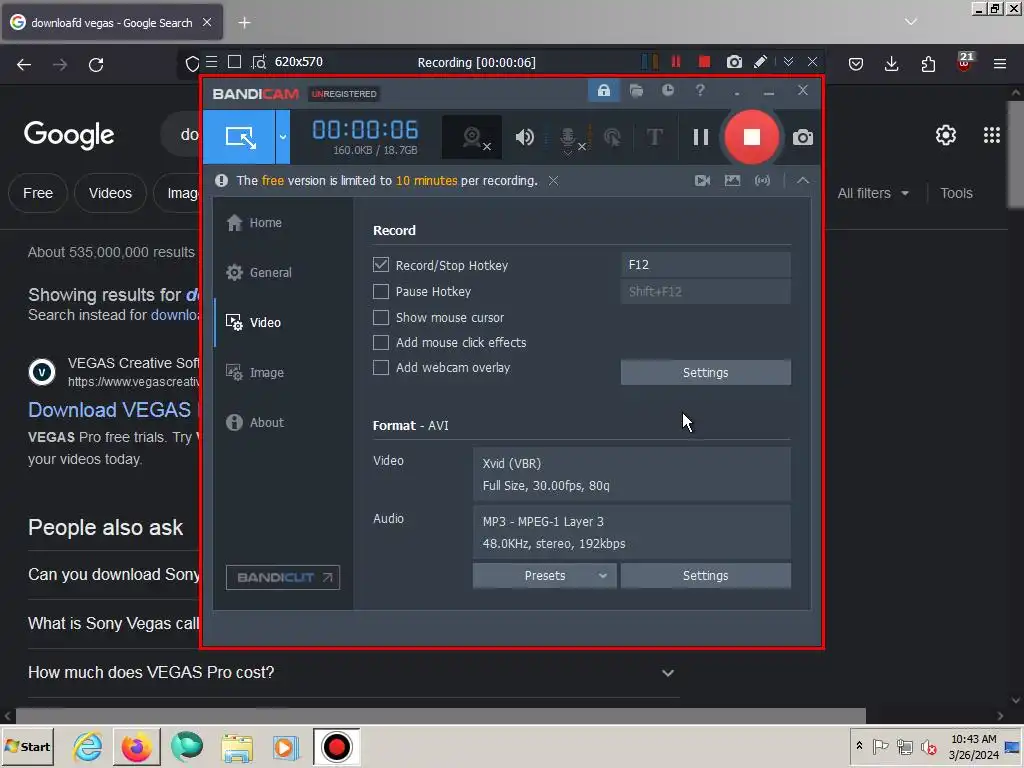Screen dimensions: 1024x768
Task: Open Google search Tools
Action: click(956, 193)
